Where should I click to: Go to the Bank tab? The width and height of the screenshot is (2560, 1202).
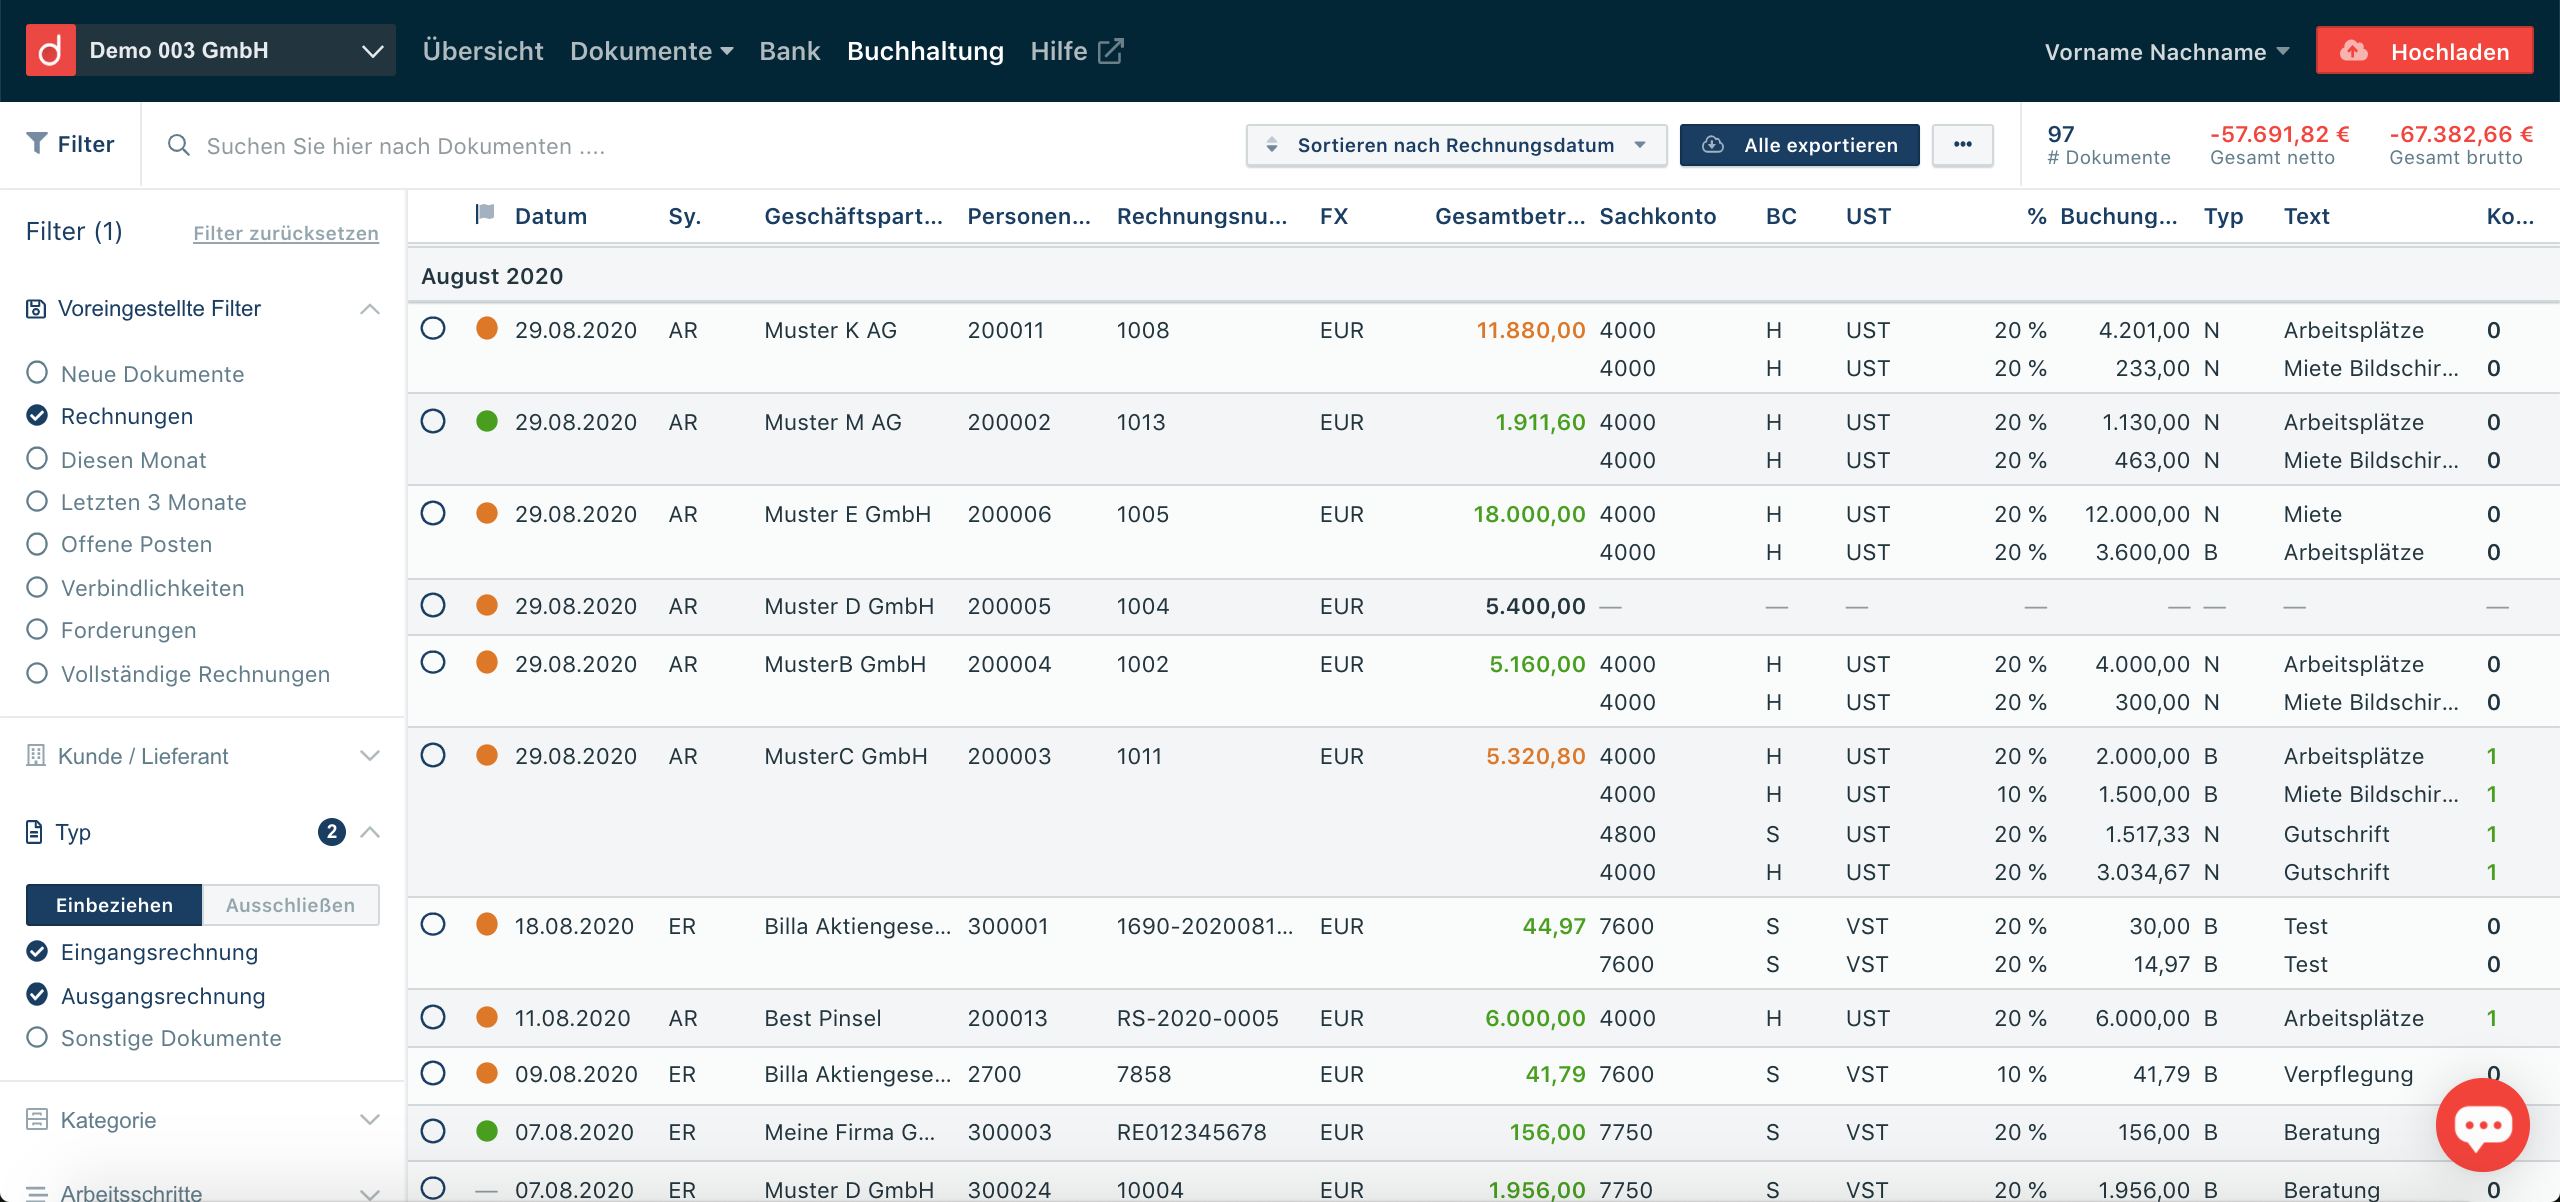[789, 51]
